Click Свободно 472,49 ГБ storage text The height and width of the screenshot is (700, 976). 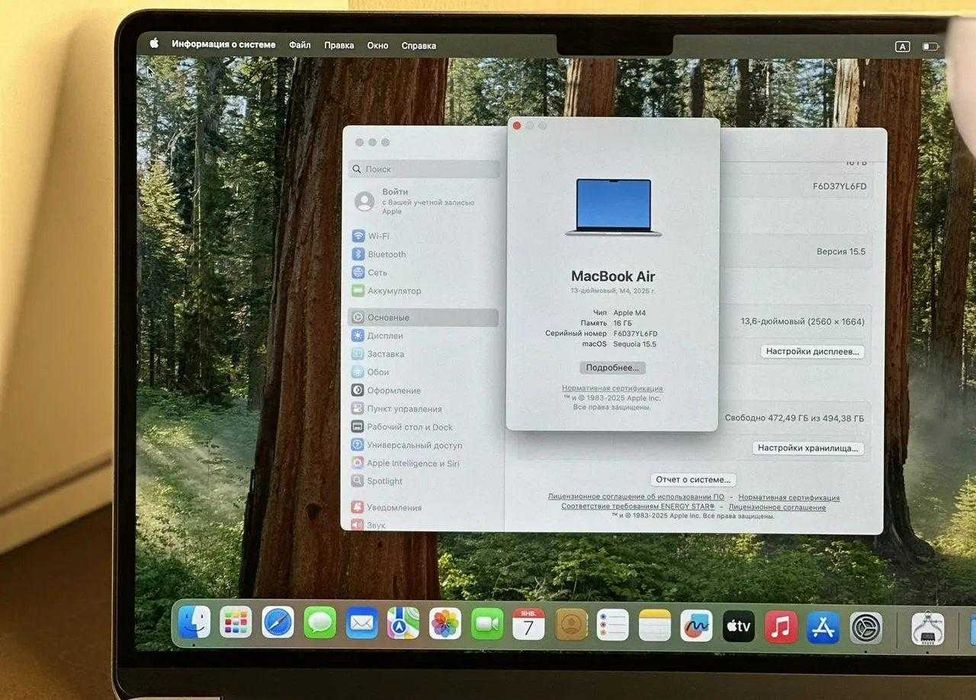click(x=794, y=418)
